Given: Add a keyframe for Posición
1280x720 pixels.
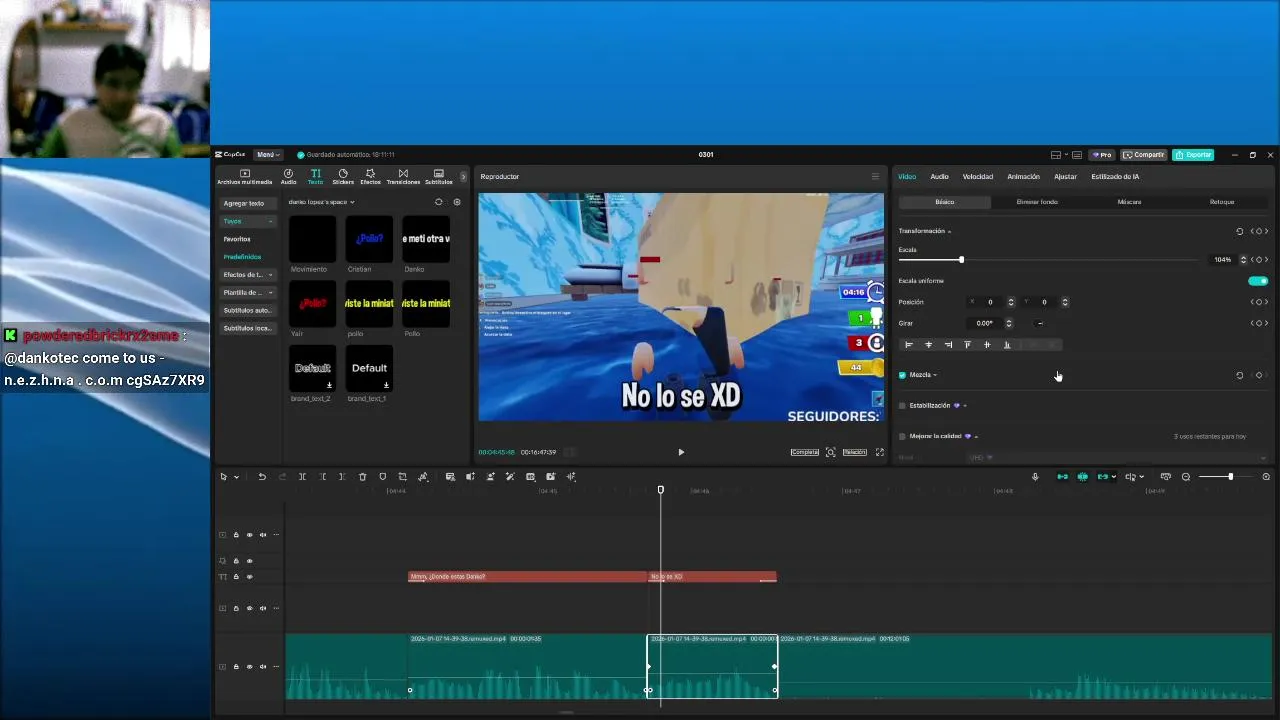Looking at the screenshot, I should pyautogui.click(x=1259, y=302).
